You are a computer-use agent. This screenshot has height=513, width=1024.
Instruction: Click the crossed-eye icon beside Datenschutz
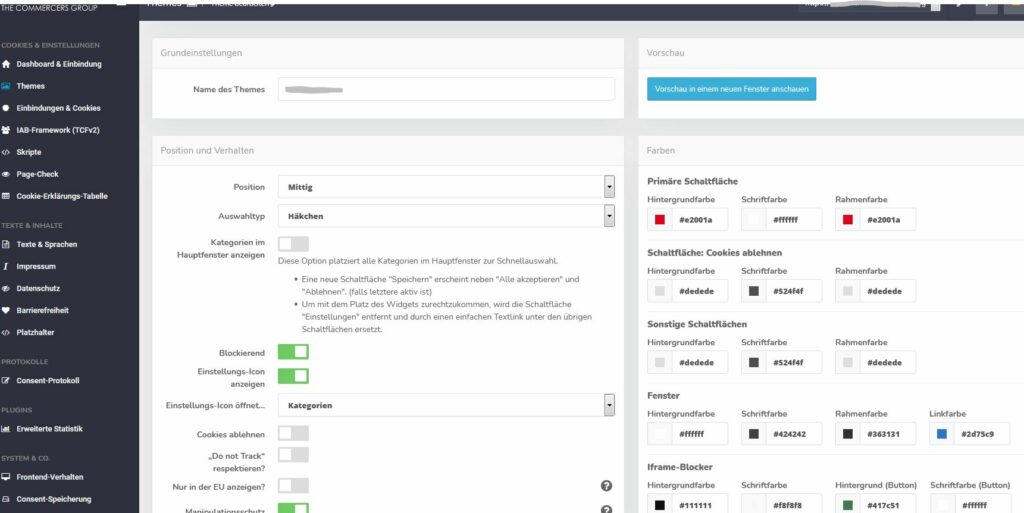coord(6,288)
